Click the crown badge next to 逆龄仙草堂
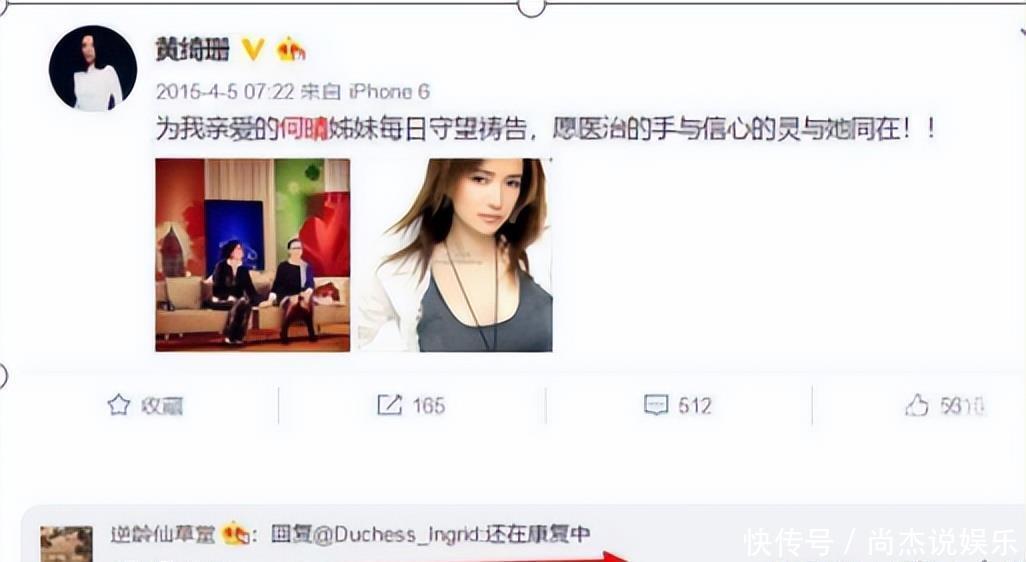 pos(236,534)
